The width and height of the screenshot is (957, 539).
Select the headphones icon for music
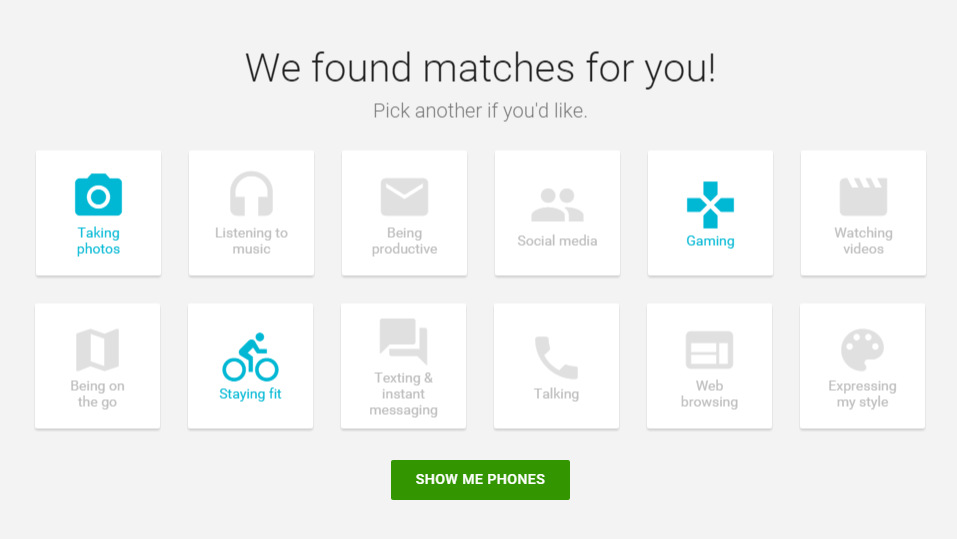click(251, 194)
